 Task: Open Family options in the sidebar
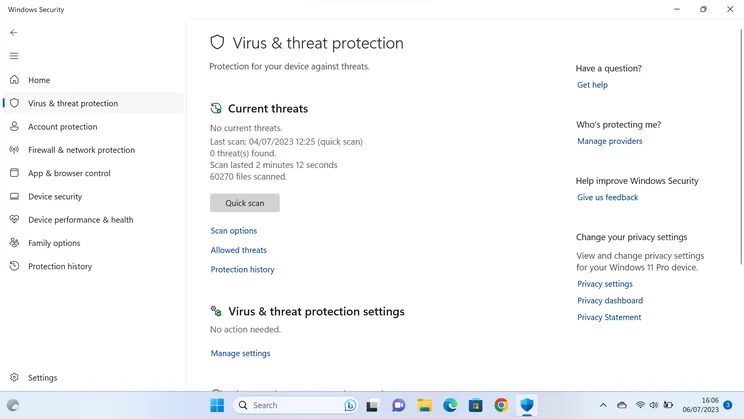(x=54, y=243)
